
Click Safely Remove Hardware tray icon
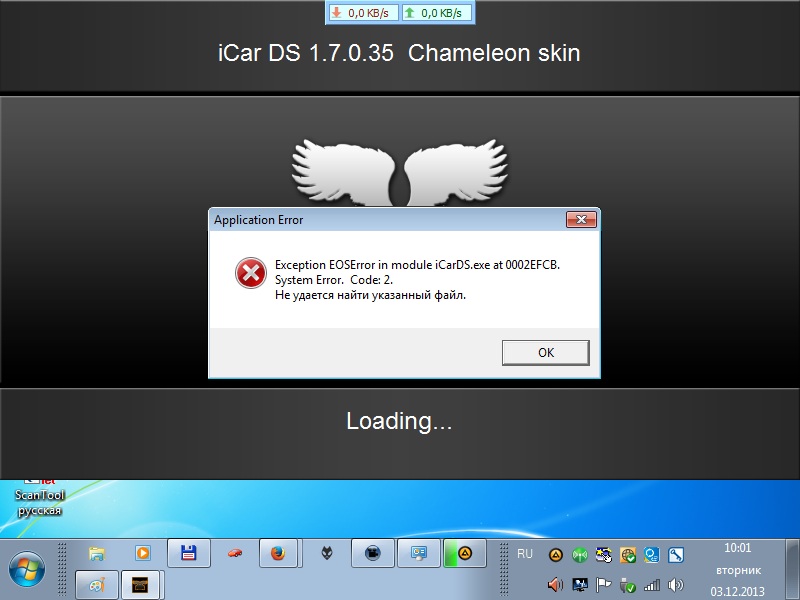pos(628,585)
